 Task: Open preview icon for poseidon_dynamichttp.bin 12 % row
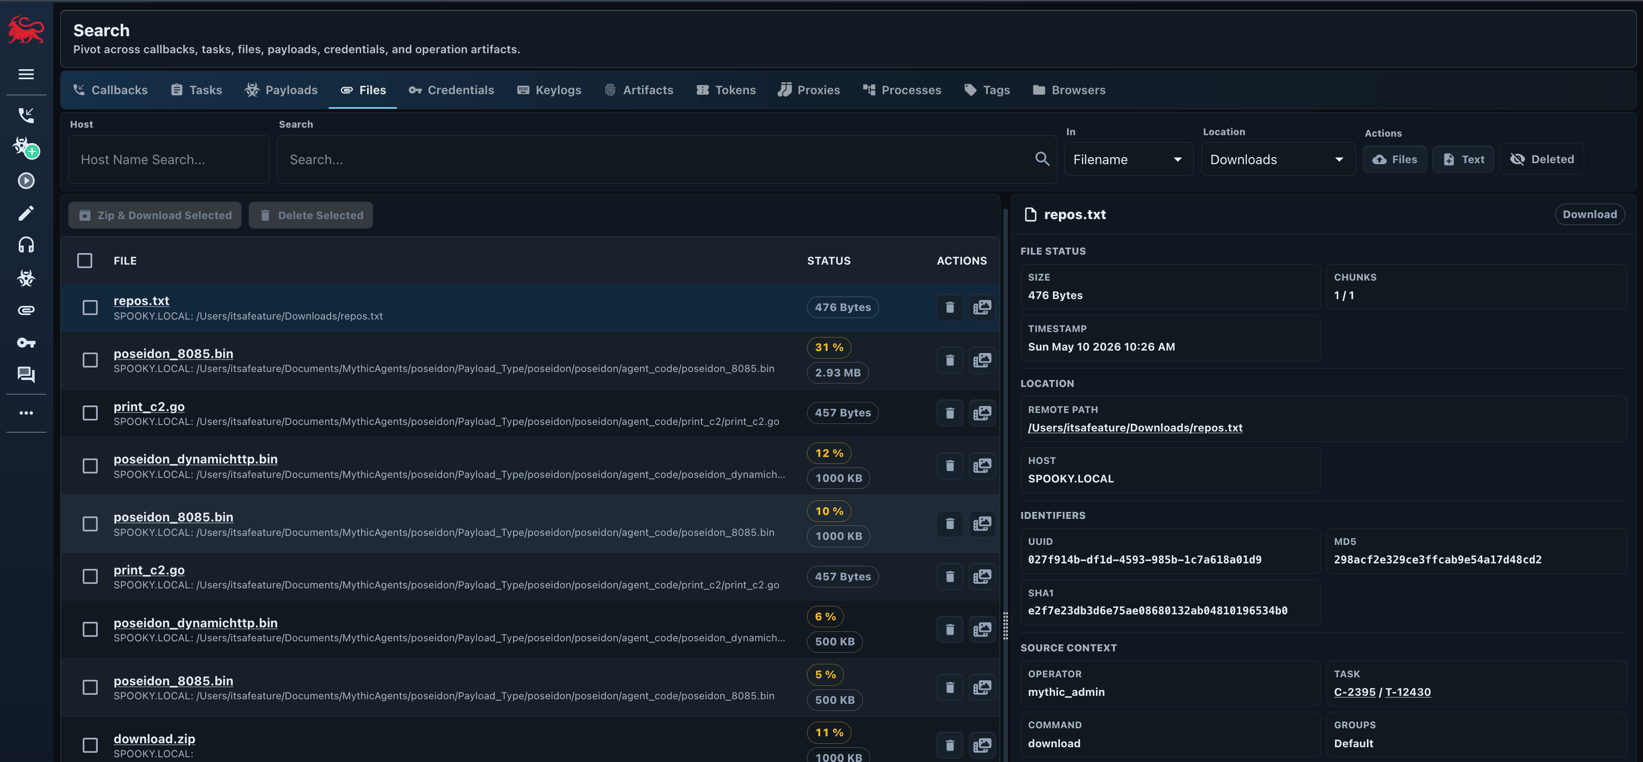click(x=982, y=465)
